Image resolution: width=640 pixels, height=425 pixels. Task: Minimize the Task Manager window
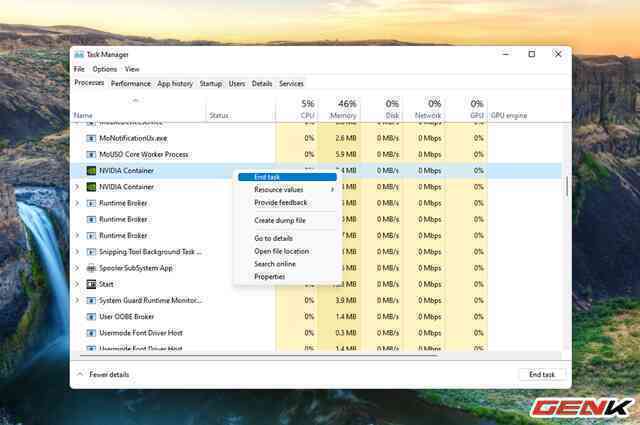click(506, 54)
